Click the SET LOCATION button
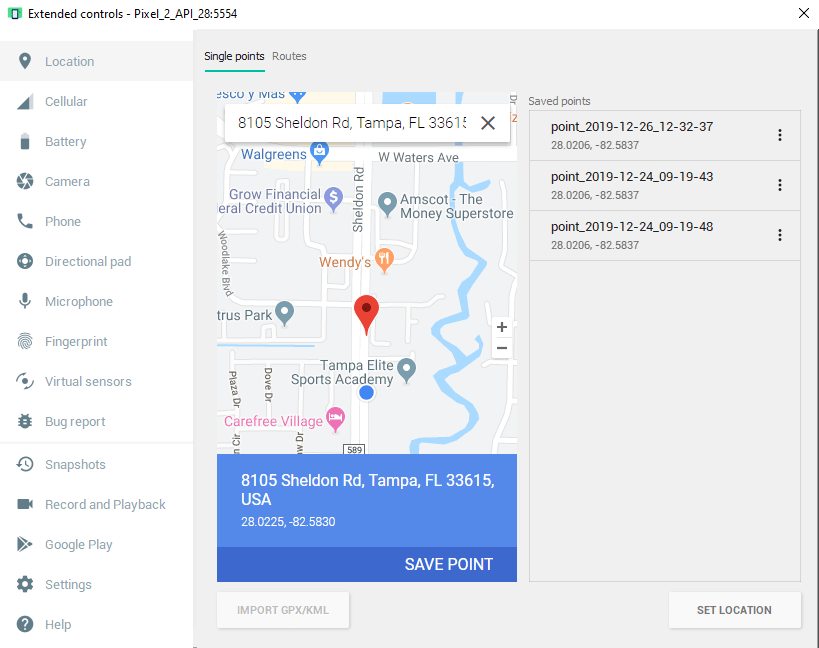Viewport: 819px width, 648px height. [x=734, y=610]
